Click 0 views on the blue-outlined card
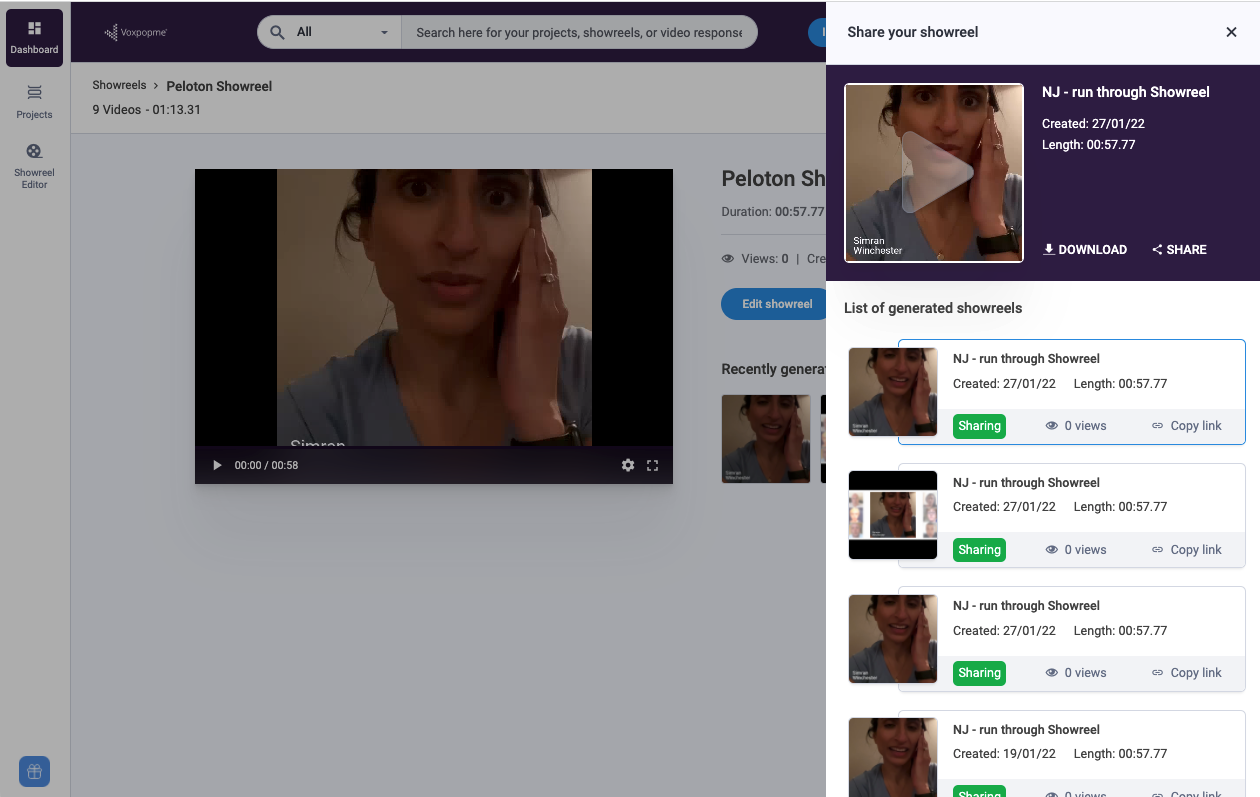Image resolution: width=1260 pixels, height=797 pixels. click(1076, 426)
